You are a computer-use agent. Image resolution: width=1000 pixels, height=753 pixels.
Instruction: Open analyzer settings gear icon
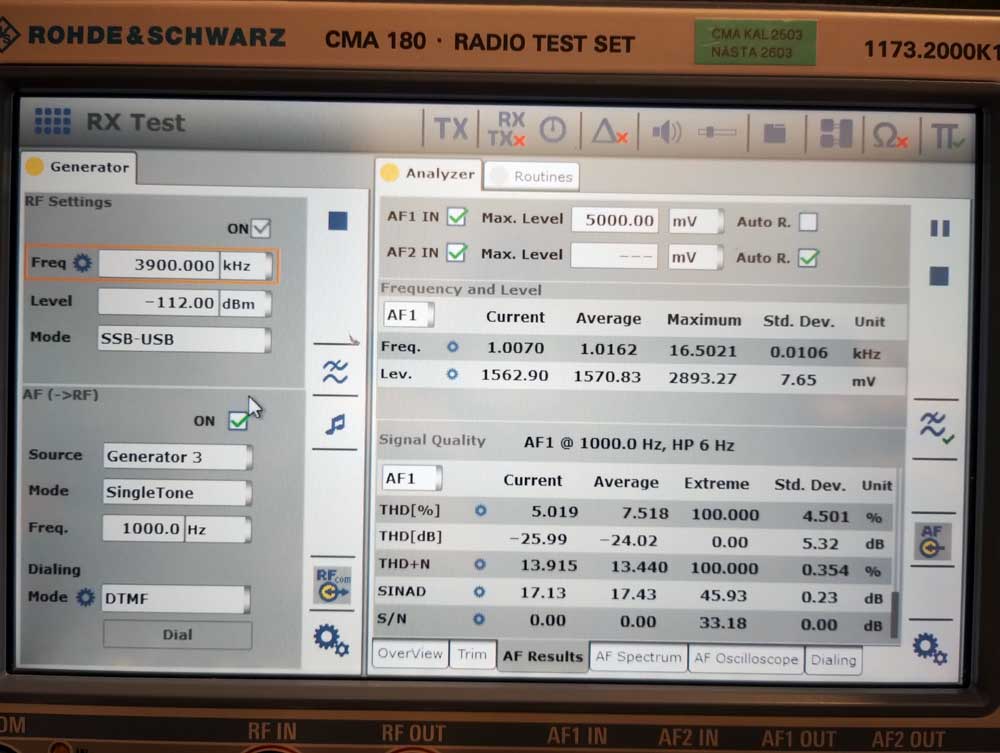tap(929, 649)
